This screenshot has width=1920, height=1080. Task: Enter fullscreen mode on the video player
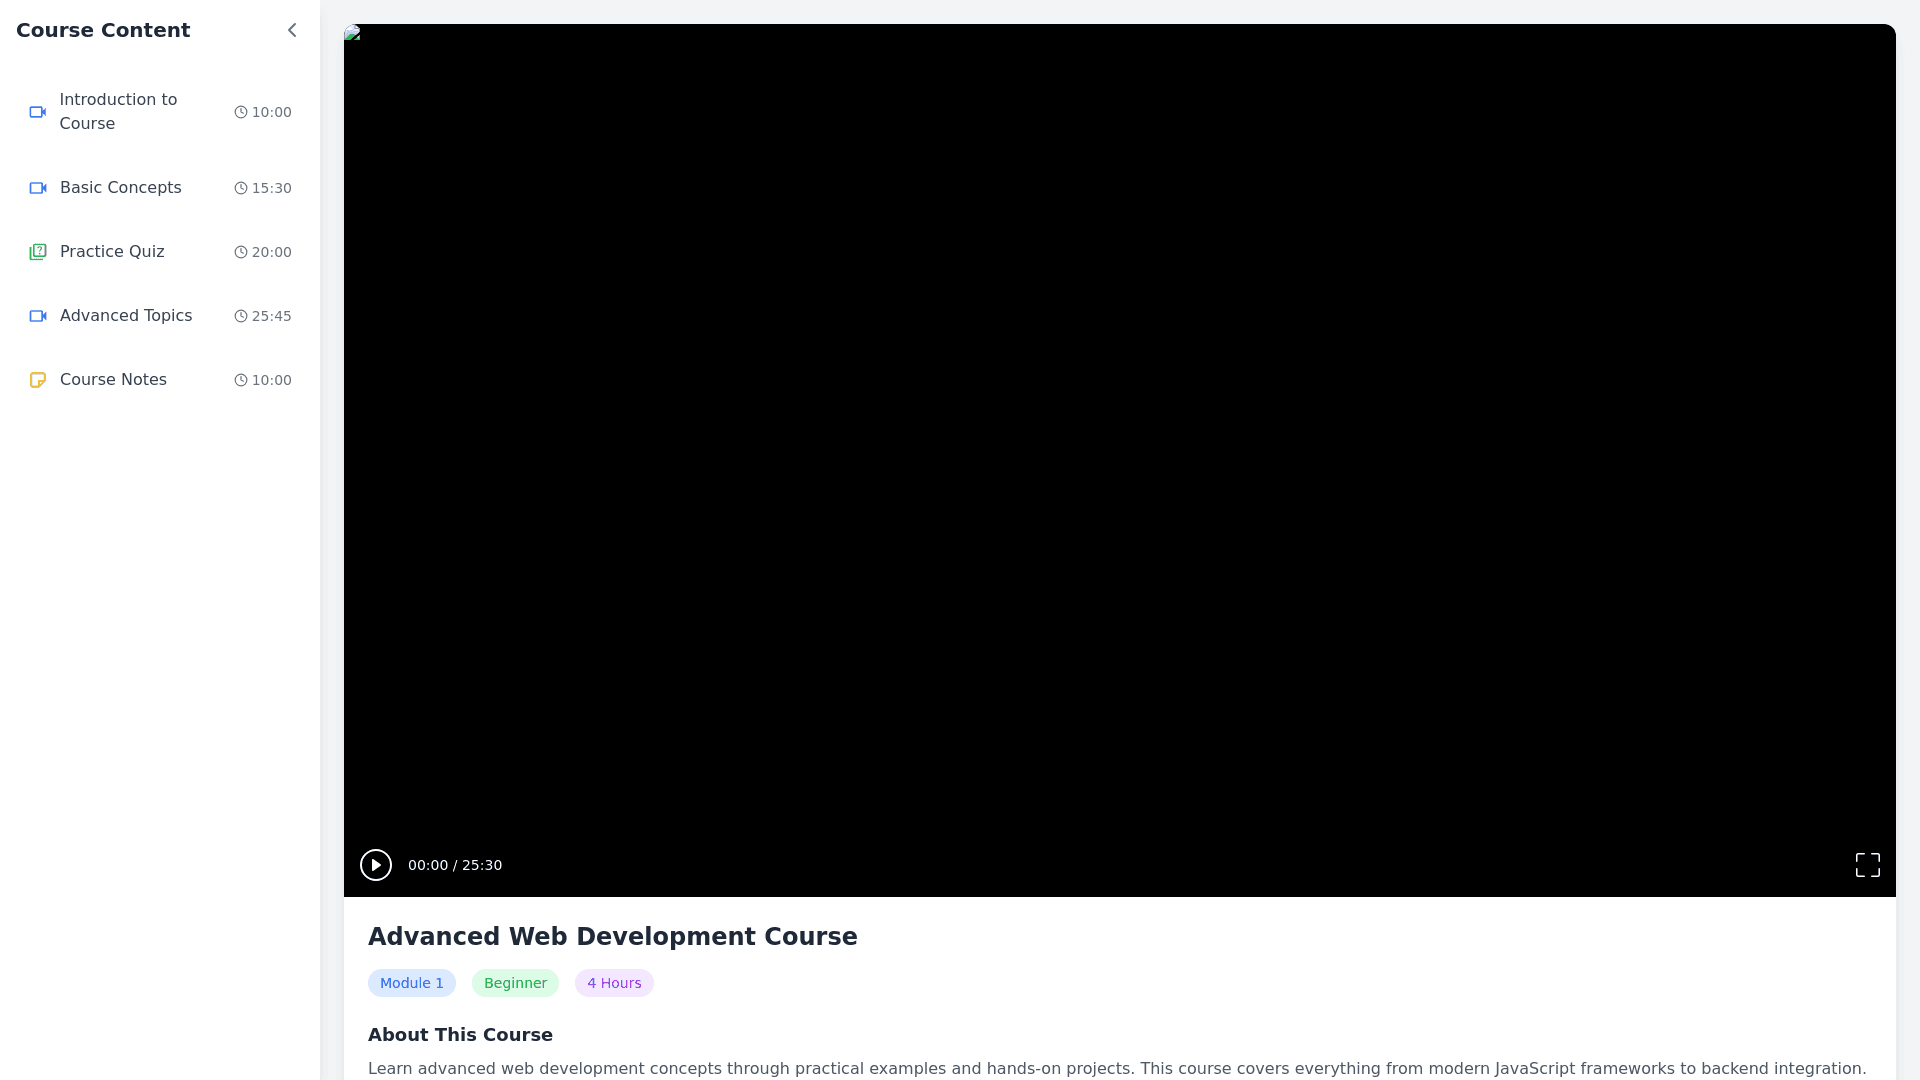[1867, 865]
